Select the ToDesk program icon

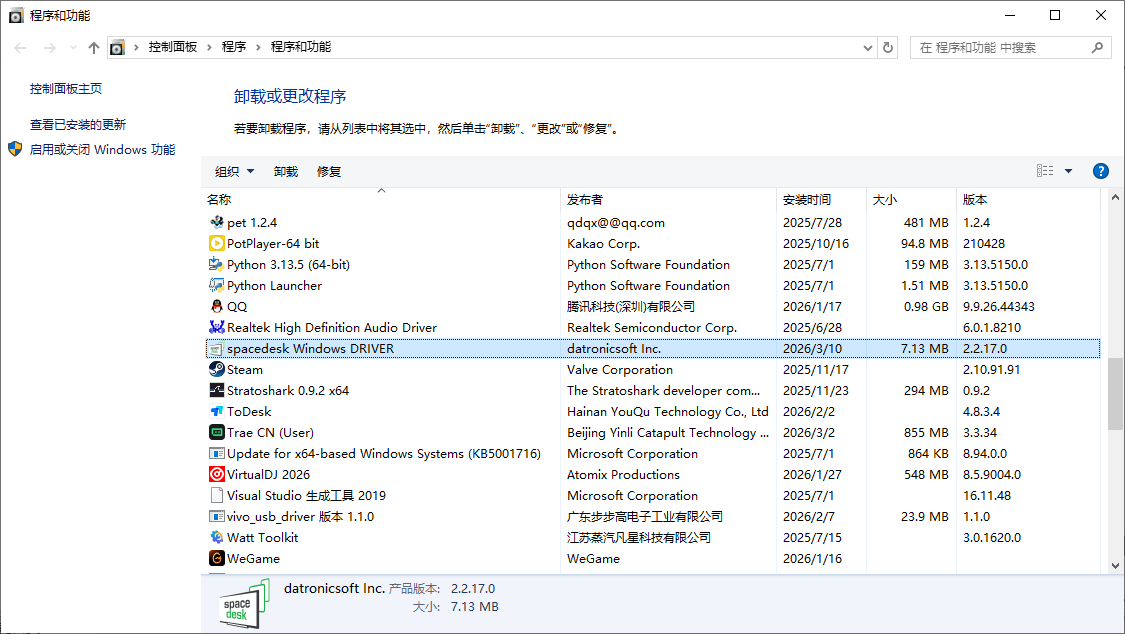[x=216, y=412]
